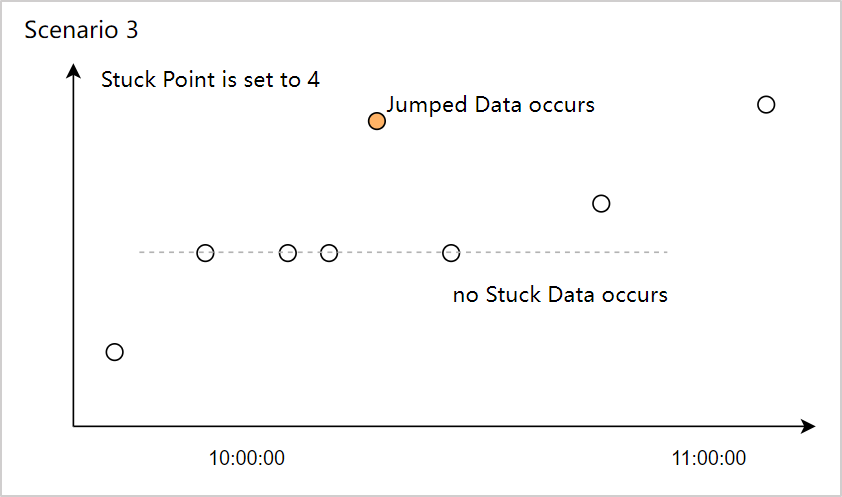Image resolution: width=842 pixels, height=497 pixels.
Task: Click the "Jumped Data occurs" label
Action: click(490, 104)
